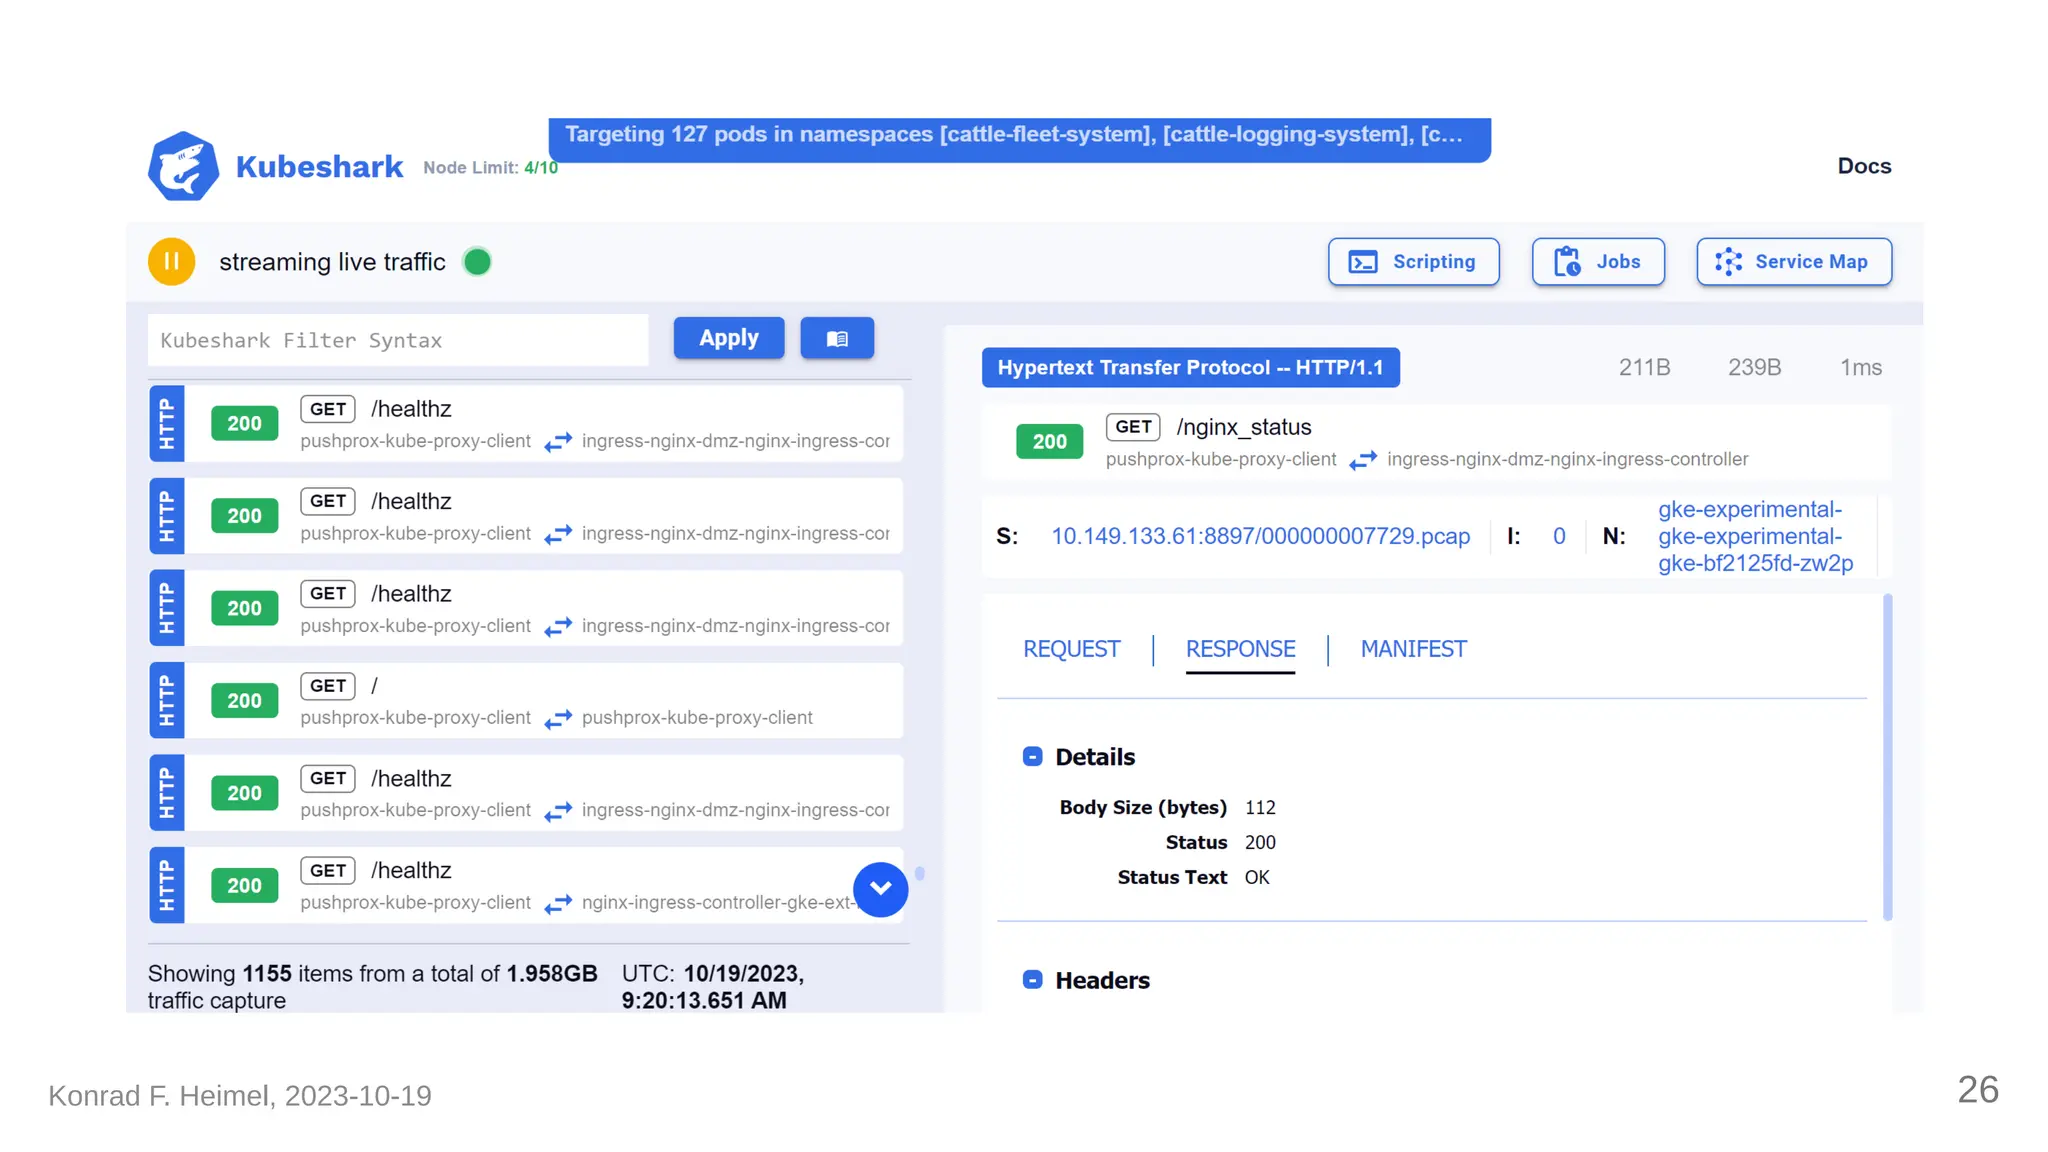Click the green live traffic status indicator
The width and height of the screenshot is (2048, 1152).
[478, 262]
